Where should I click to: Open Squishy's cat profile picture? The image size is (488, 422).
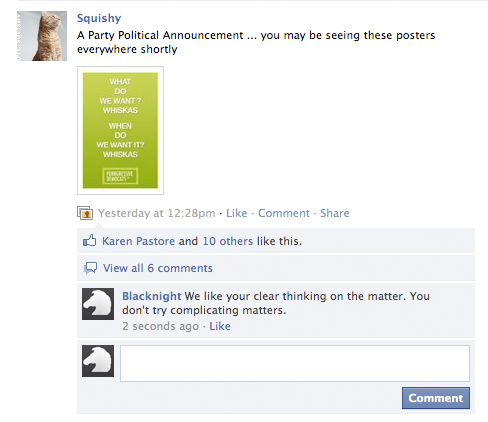pos(42,36)
